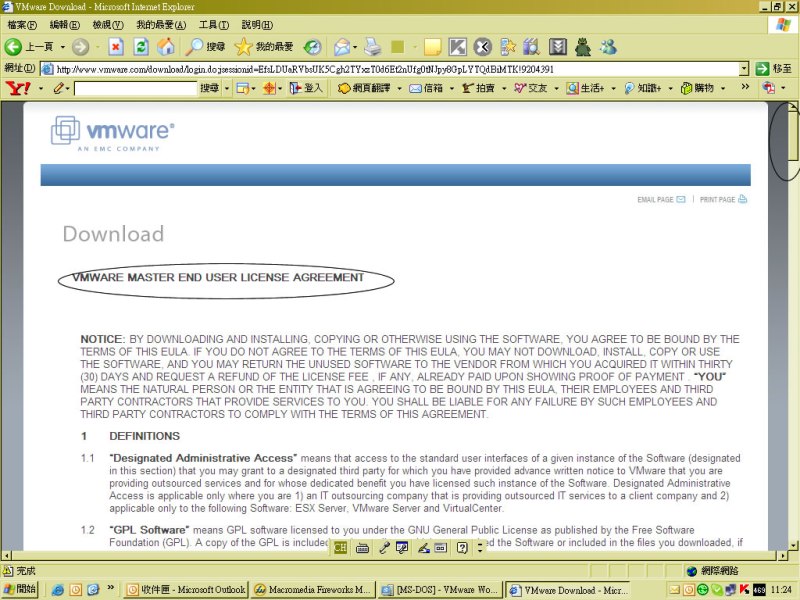Click the IME keyboard icon
800x600 pixels.
tap(362, 548)
